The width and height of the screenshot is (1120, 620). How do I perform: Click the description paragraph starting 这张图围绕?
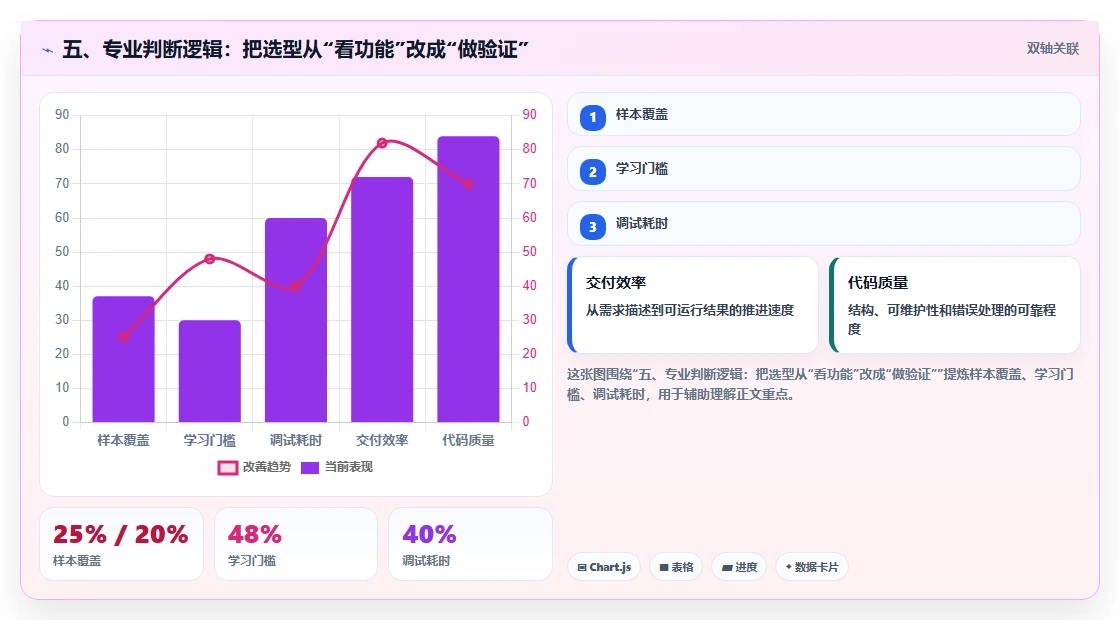[821, 384]
